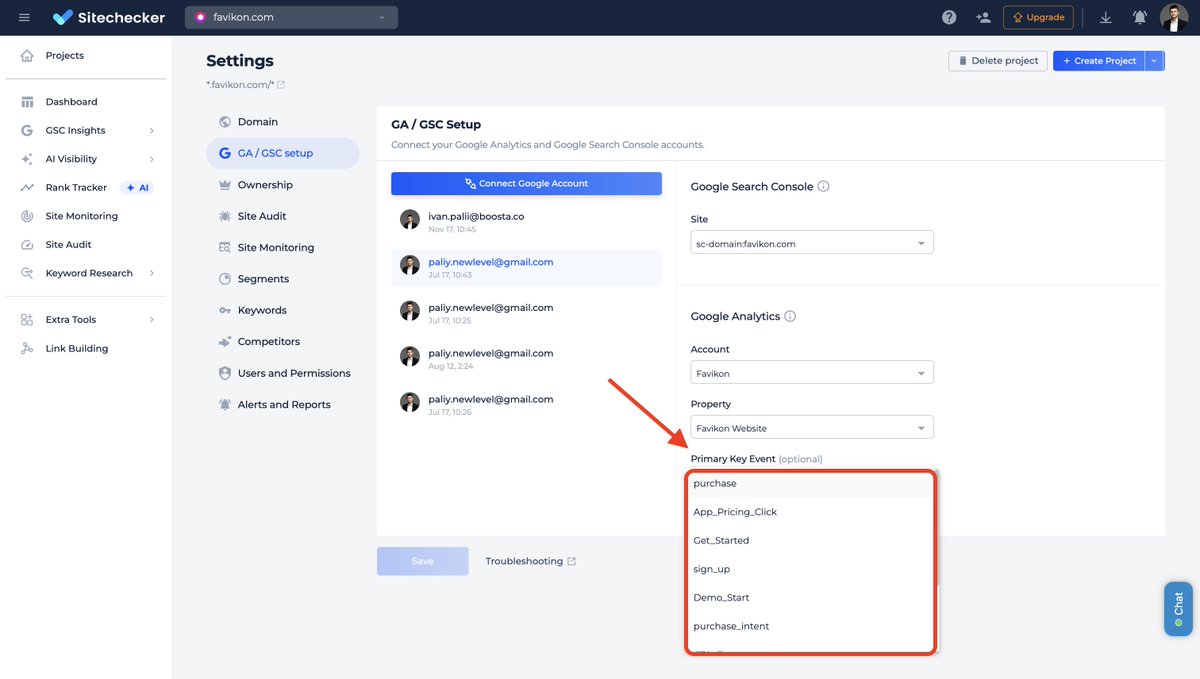
Task: Click the Extra Tools icon
Action: click(x=27, y=320)
